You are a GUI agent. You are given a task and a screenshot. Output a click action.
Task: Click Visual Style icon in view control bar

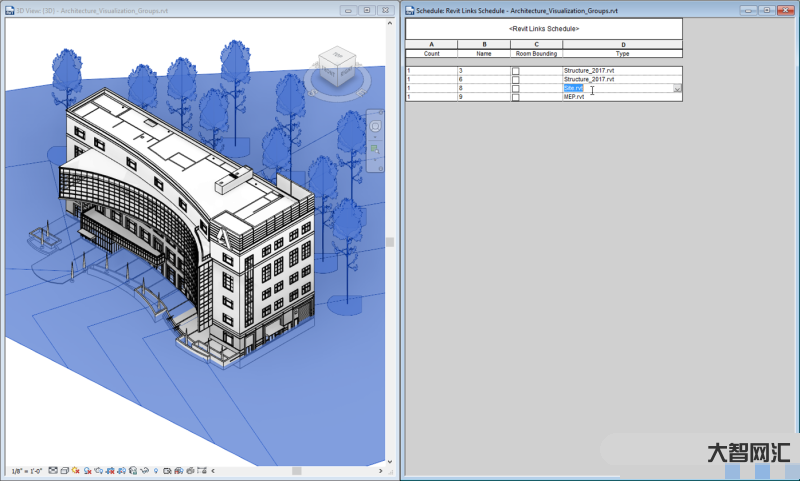point(65,470)
